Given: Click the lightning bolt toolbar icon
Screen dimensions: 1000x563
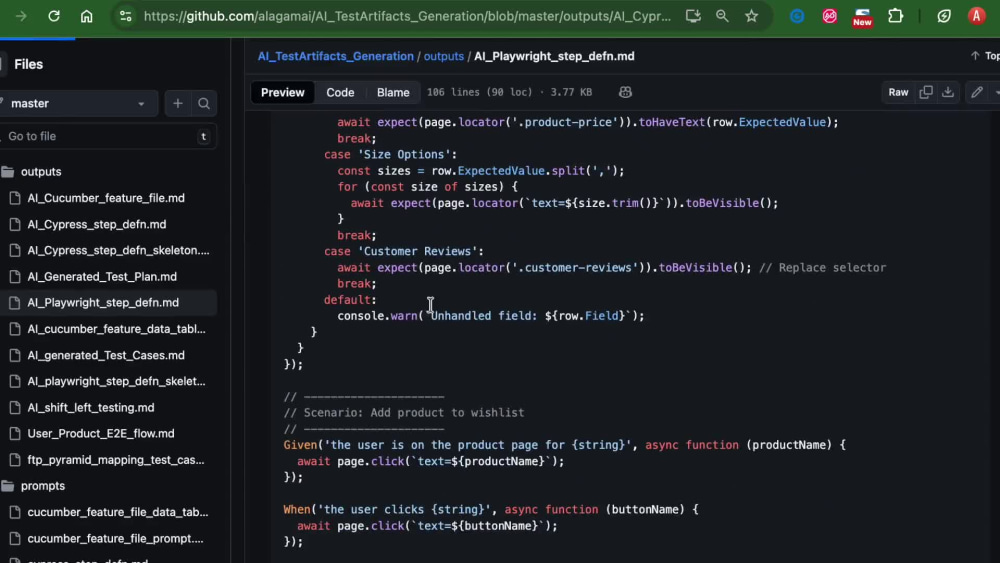Looking at the screenshot, I should point(944,16).
